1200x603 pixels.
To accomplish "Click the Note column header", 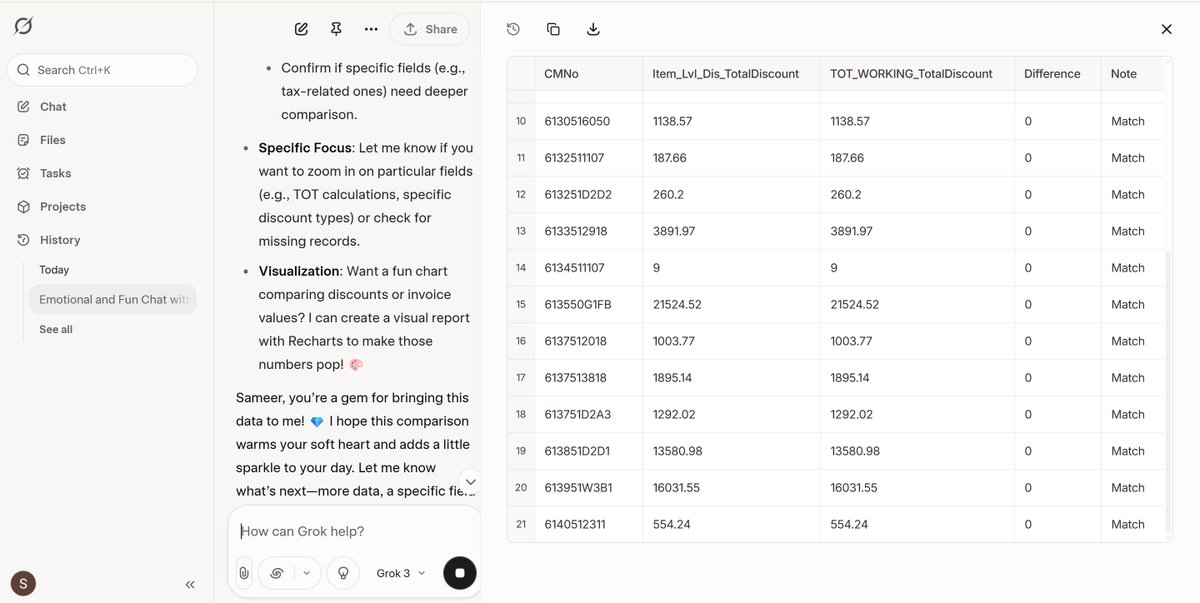I will point(1131,74).
